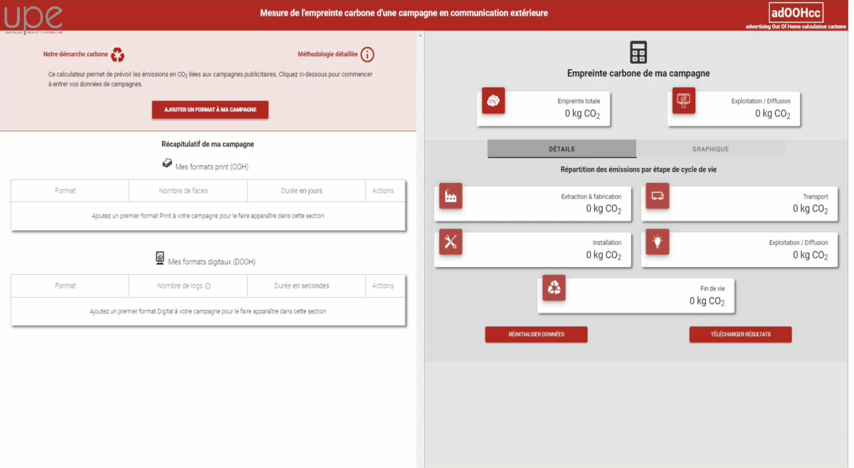The image size is (854, 468).
Task: Click the Installation tools icon
Action: pos(451,242)
